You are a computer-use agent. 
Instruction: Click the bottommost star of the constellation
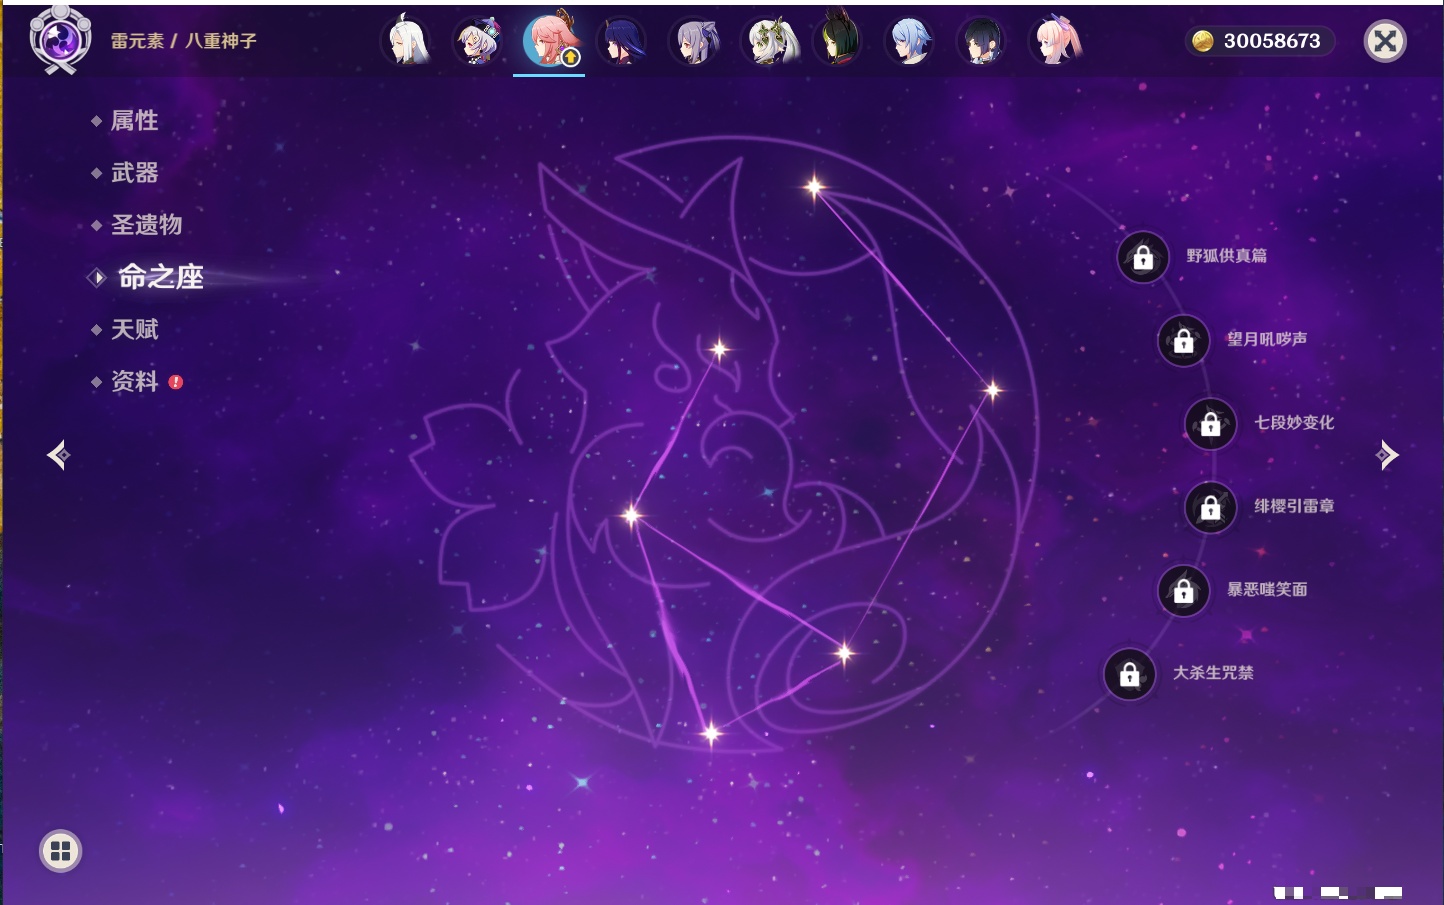tap(711, 734)
